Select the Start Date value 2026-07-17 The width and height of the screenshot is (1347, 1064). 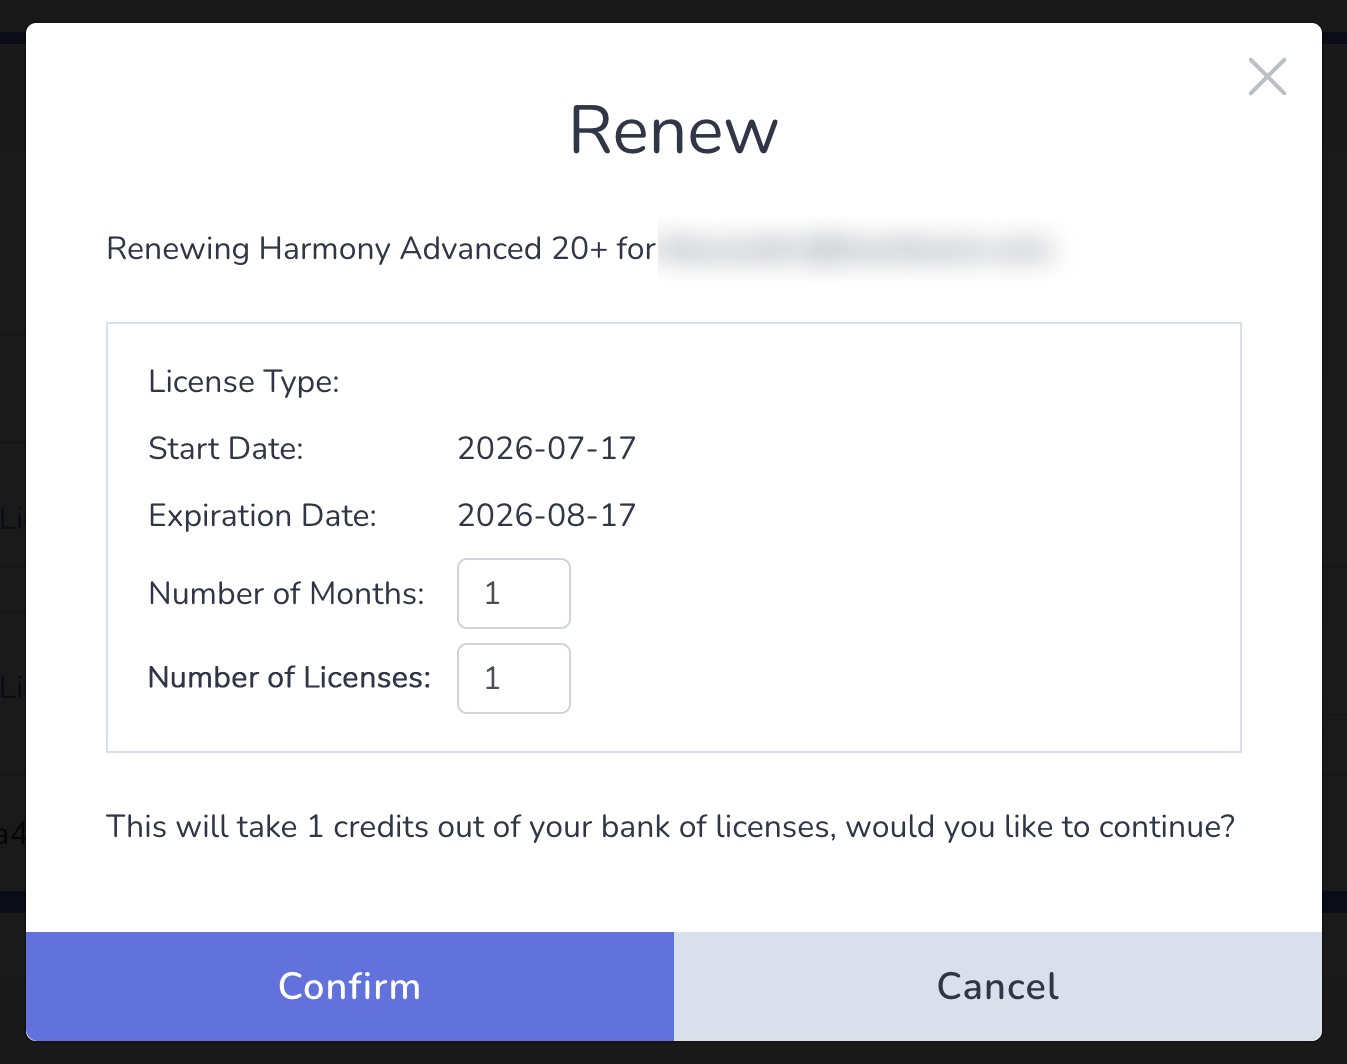tap(547, 448)
